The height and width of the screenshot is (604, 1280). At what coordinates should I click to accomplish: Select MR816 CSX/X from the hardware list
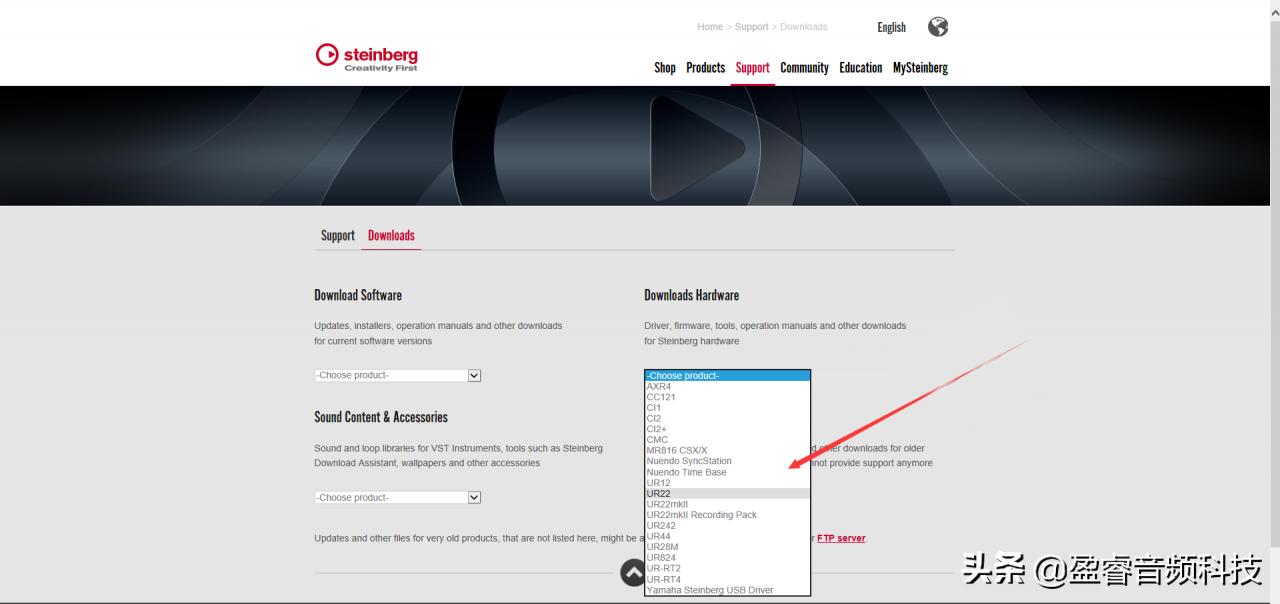tap(727, 451)
